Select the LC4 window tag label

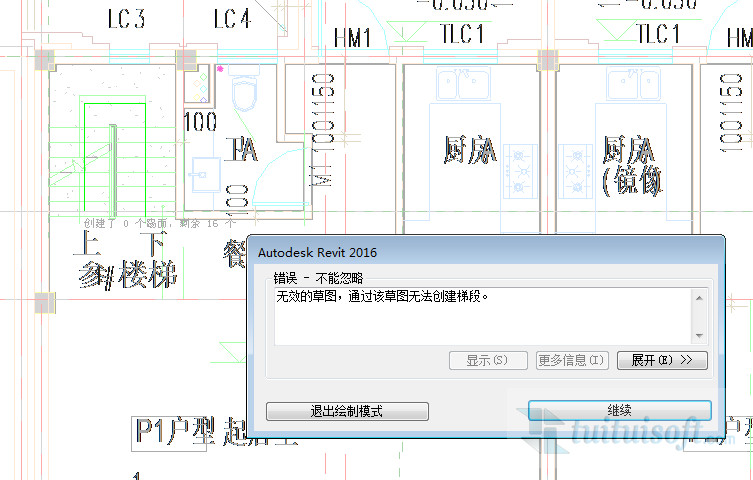(231, 19)
